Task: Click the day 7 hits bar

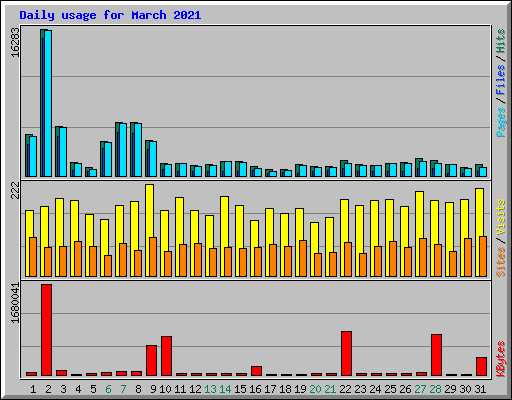Action: tap(117, 149)
